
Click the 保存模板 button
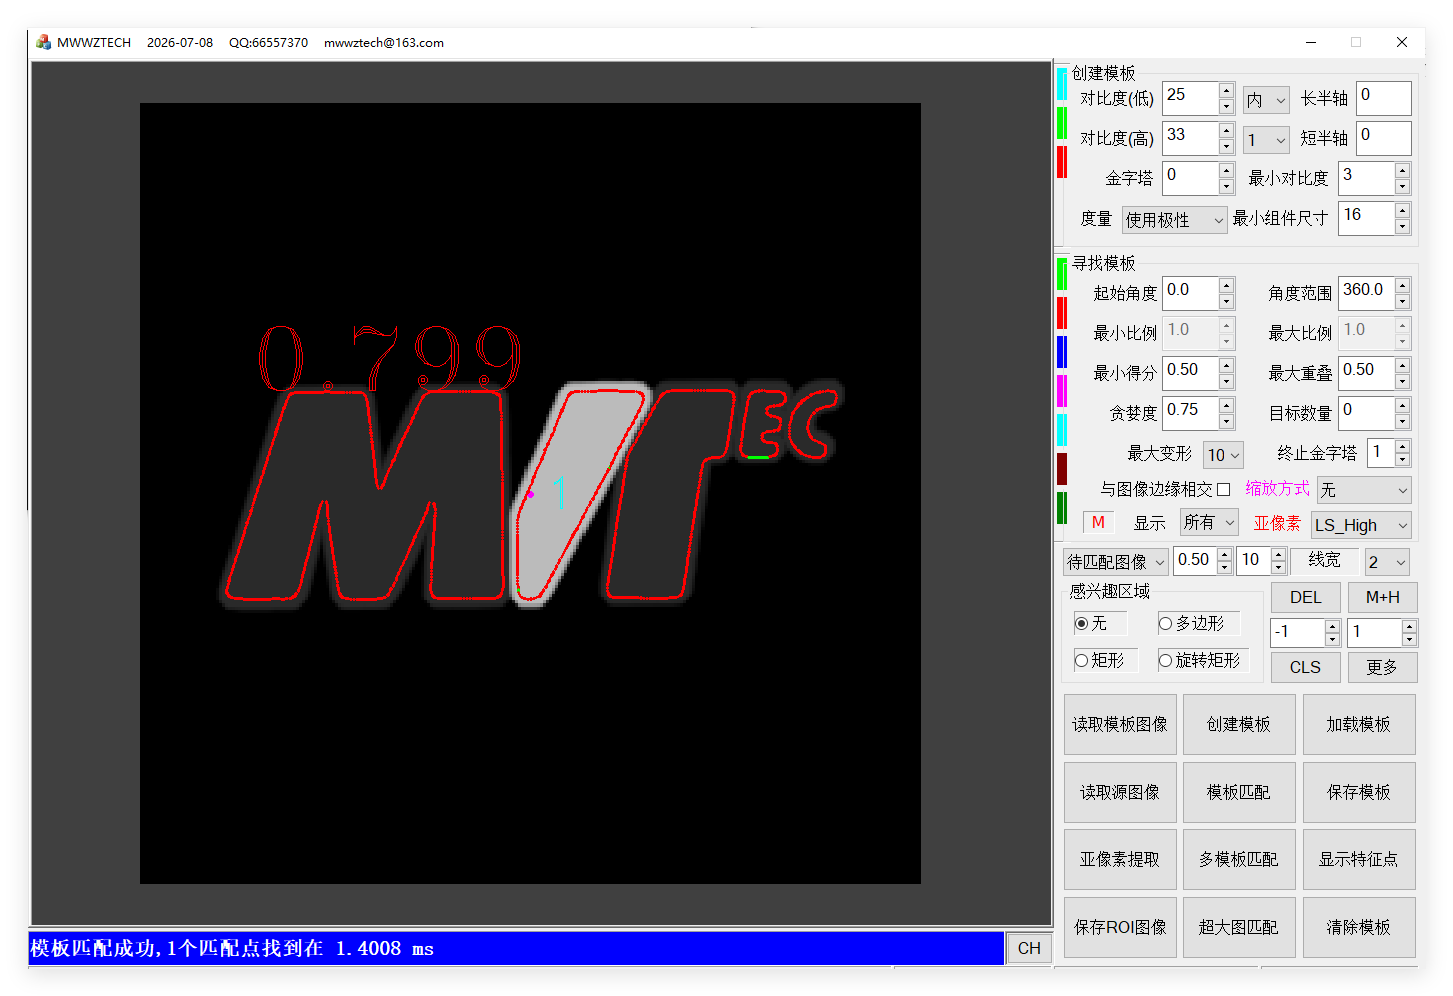click(1359, 792)
